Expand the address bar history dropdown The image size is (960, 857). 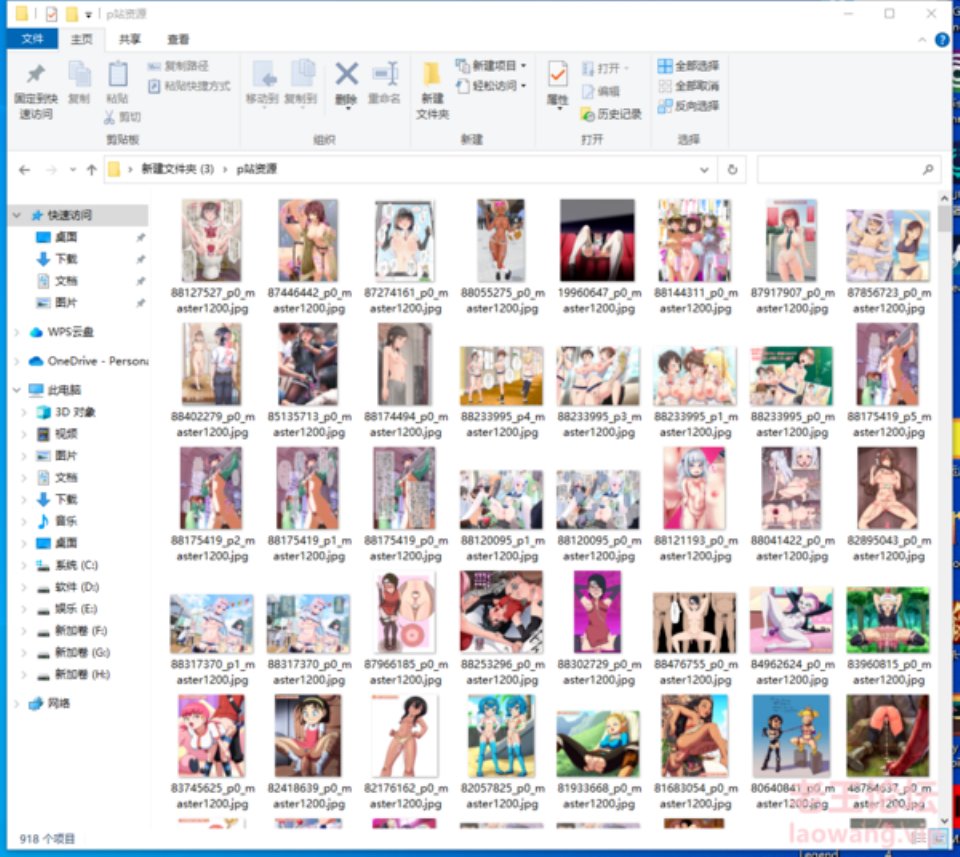pos(704,170)
